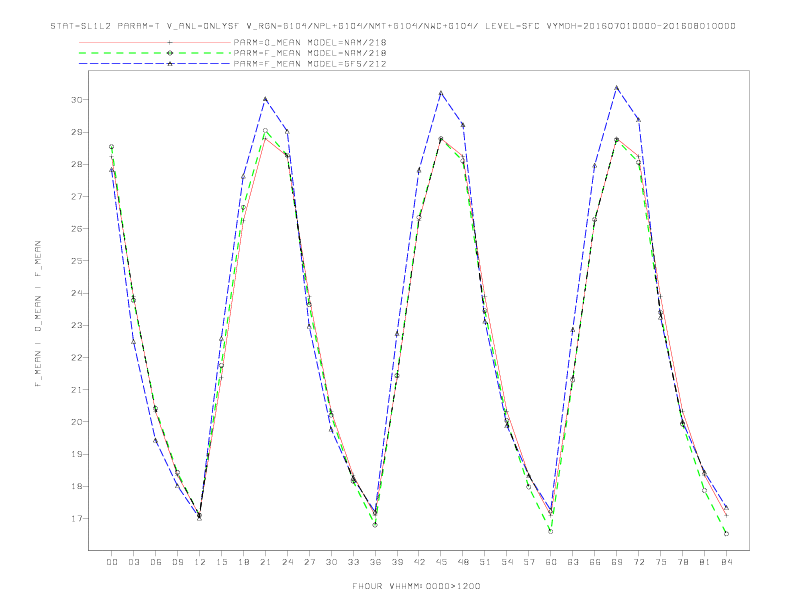Click x-axis forecast hour label 00
This screenshot has height=612, width=792.
click(x=112, y=562)
